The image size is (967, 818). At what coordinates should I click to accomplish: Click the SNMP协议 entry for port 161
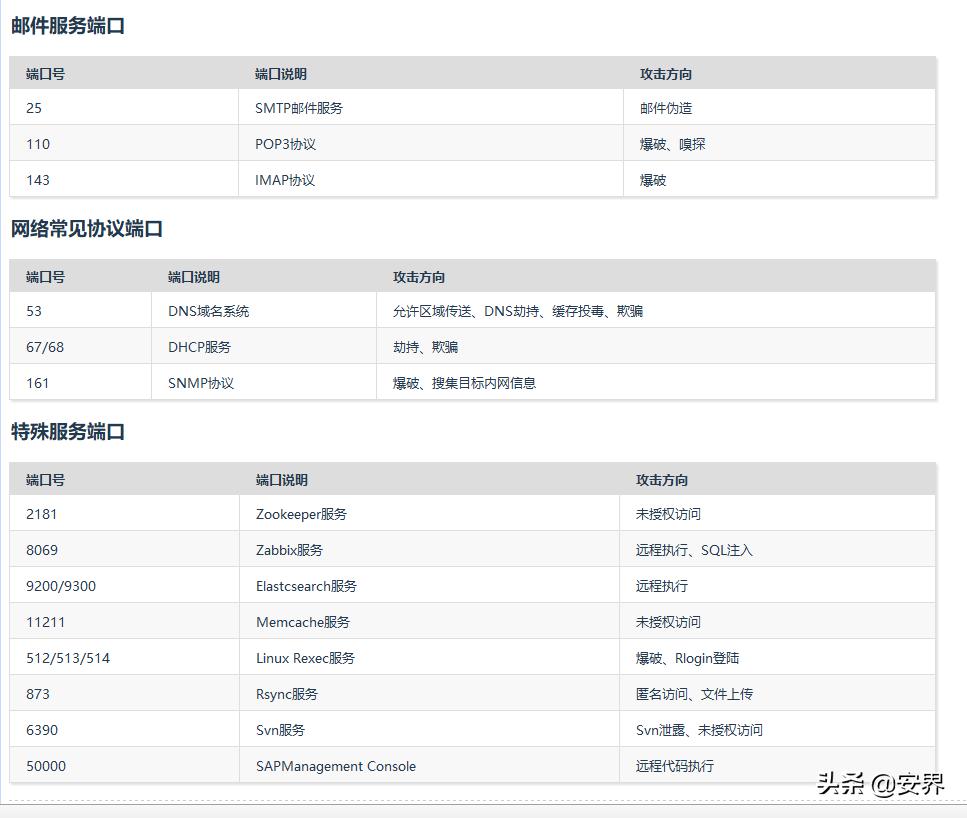click(195, 382)
